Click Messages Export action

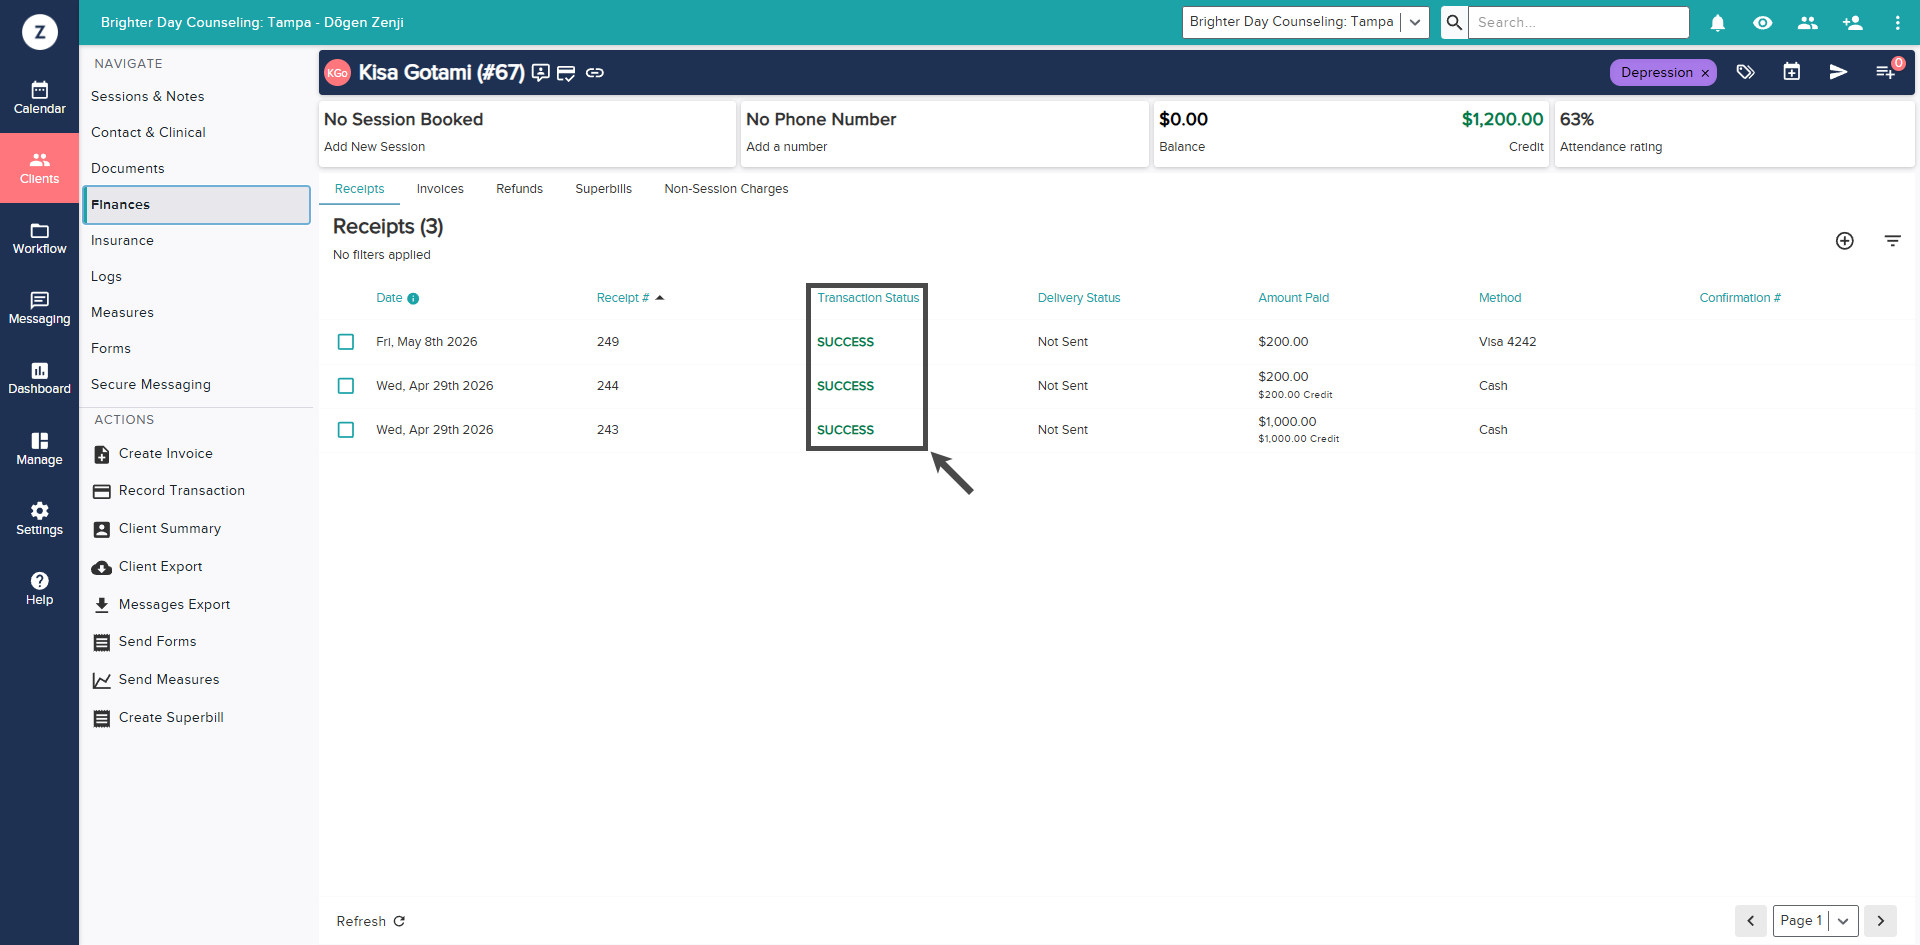(161, 605)
